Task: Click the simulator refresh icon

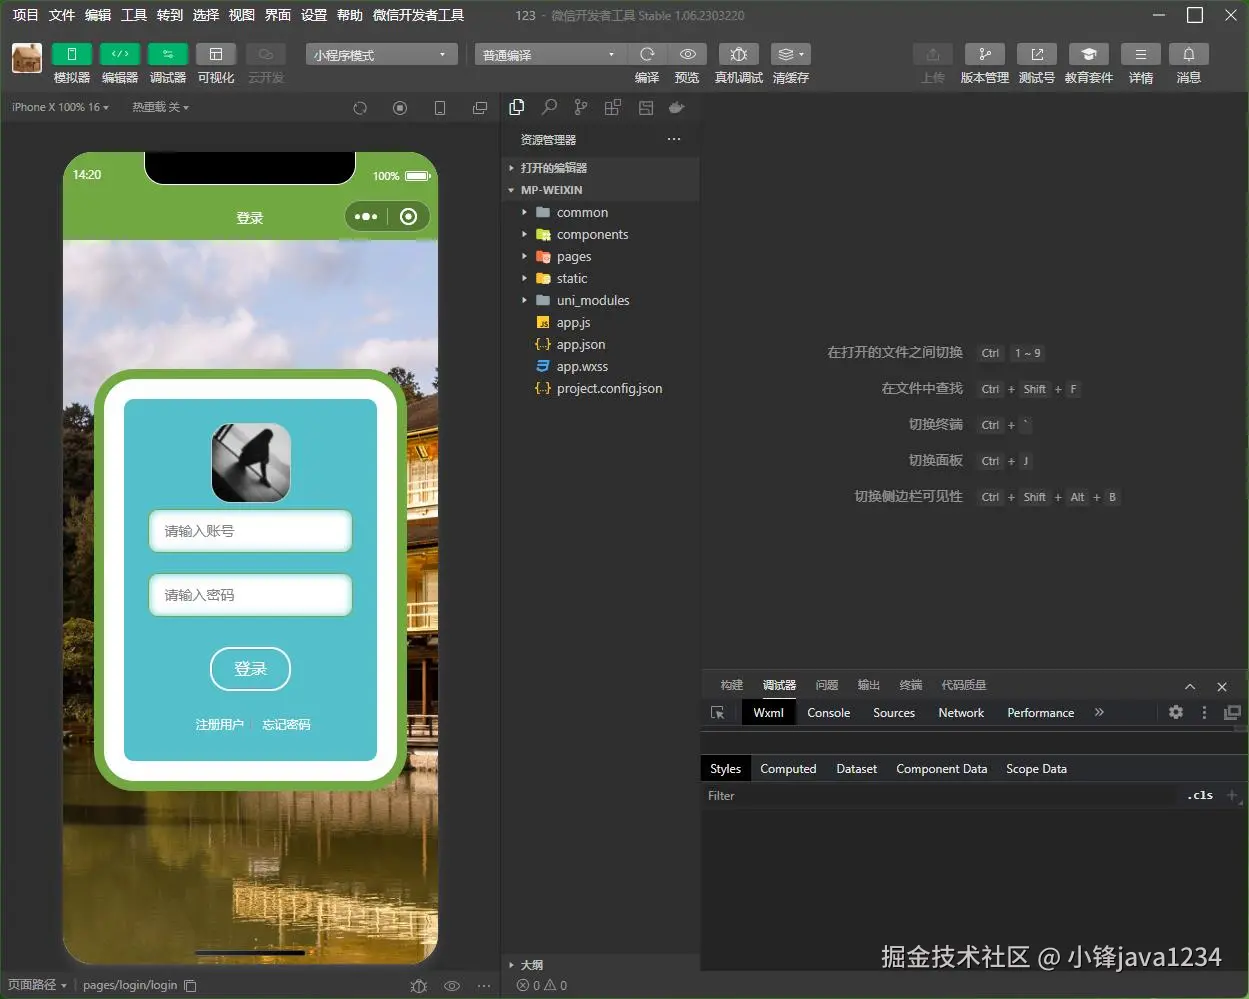Action: 360,108
